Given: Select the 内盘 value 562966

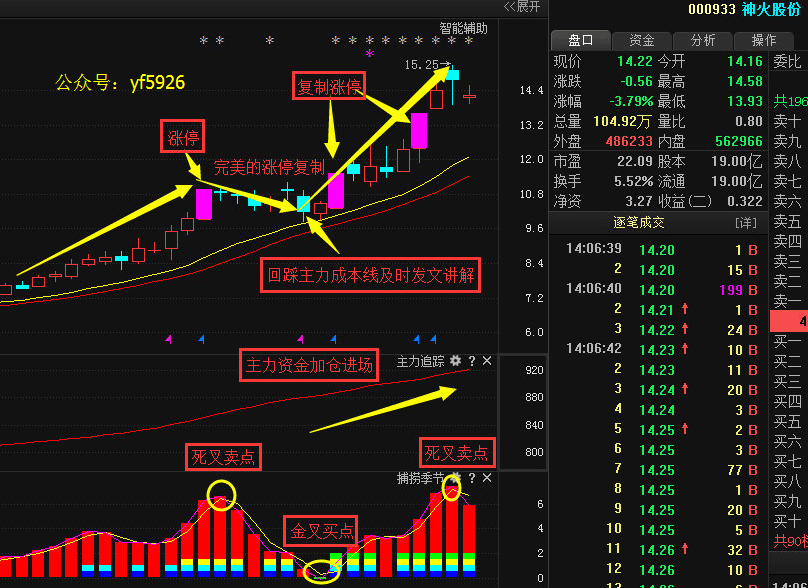Looking at the screenshot, I should point(739,141).
